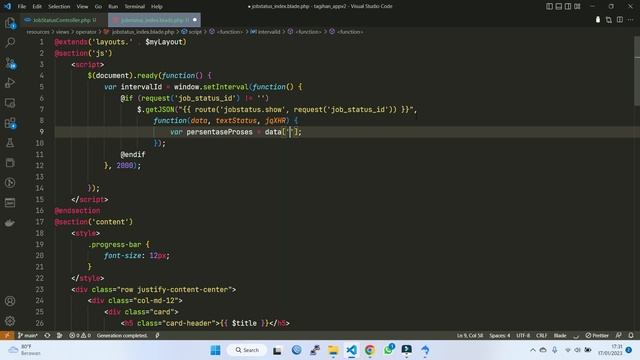Open the View menu
This screenshot has width=640, height=360.
point(82,7)
